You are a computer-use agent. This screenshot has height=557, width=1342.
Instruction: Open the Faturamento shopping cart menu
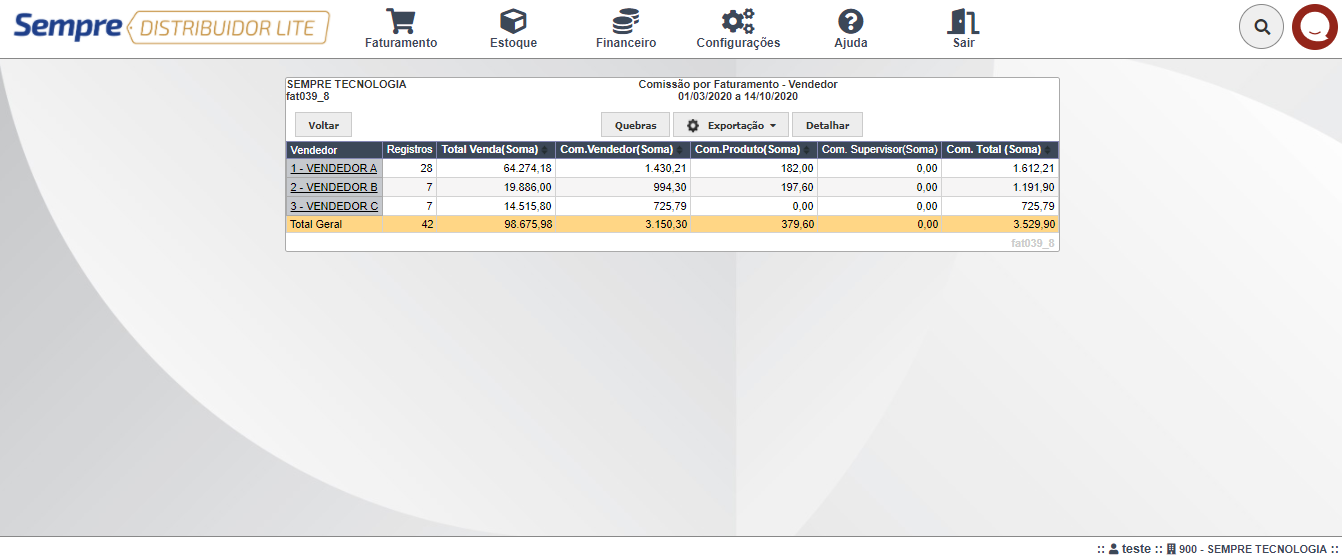pos(401,29)
